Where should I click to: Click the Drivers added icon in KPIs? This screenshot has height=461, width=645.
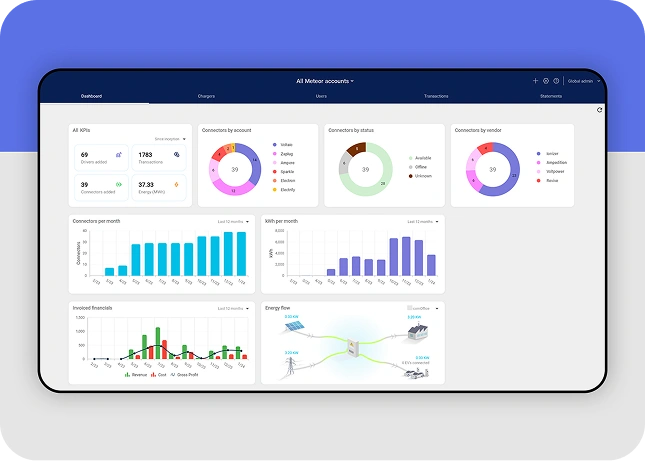[119, 155]
